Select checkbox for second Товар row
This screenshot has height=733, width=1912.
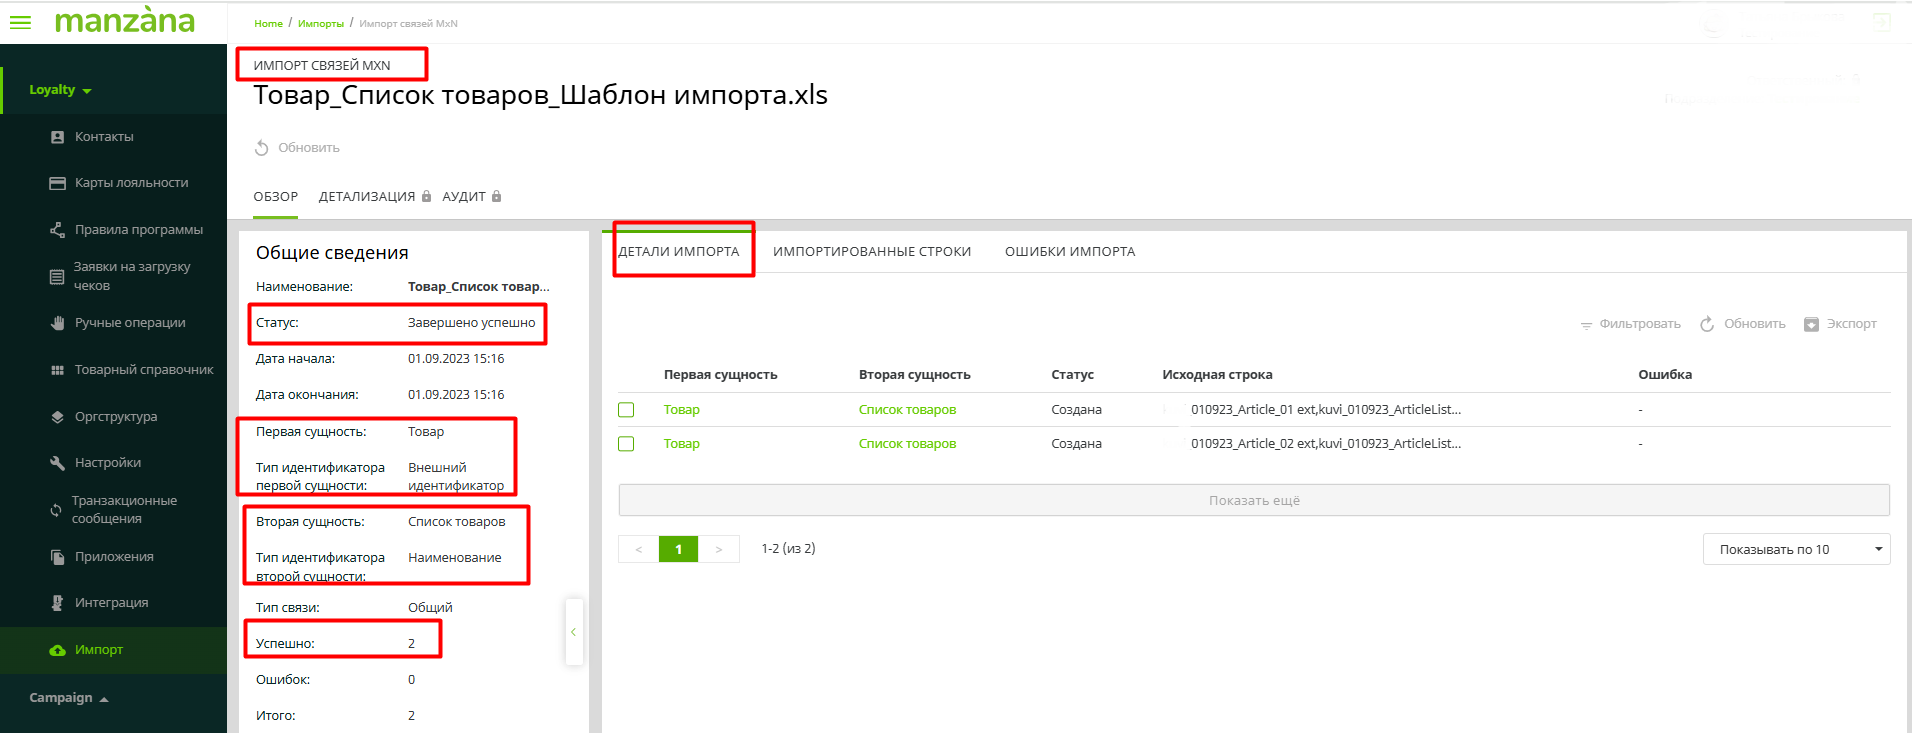pyautogui.click(x=626, y=444)
